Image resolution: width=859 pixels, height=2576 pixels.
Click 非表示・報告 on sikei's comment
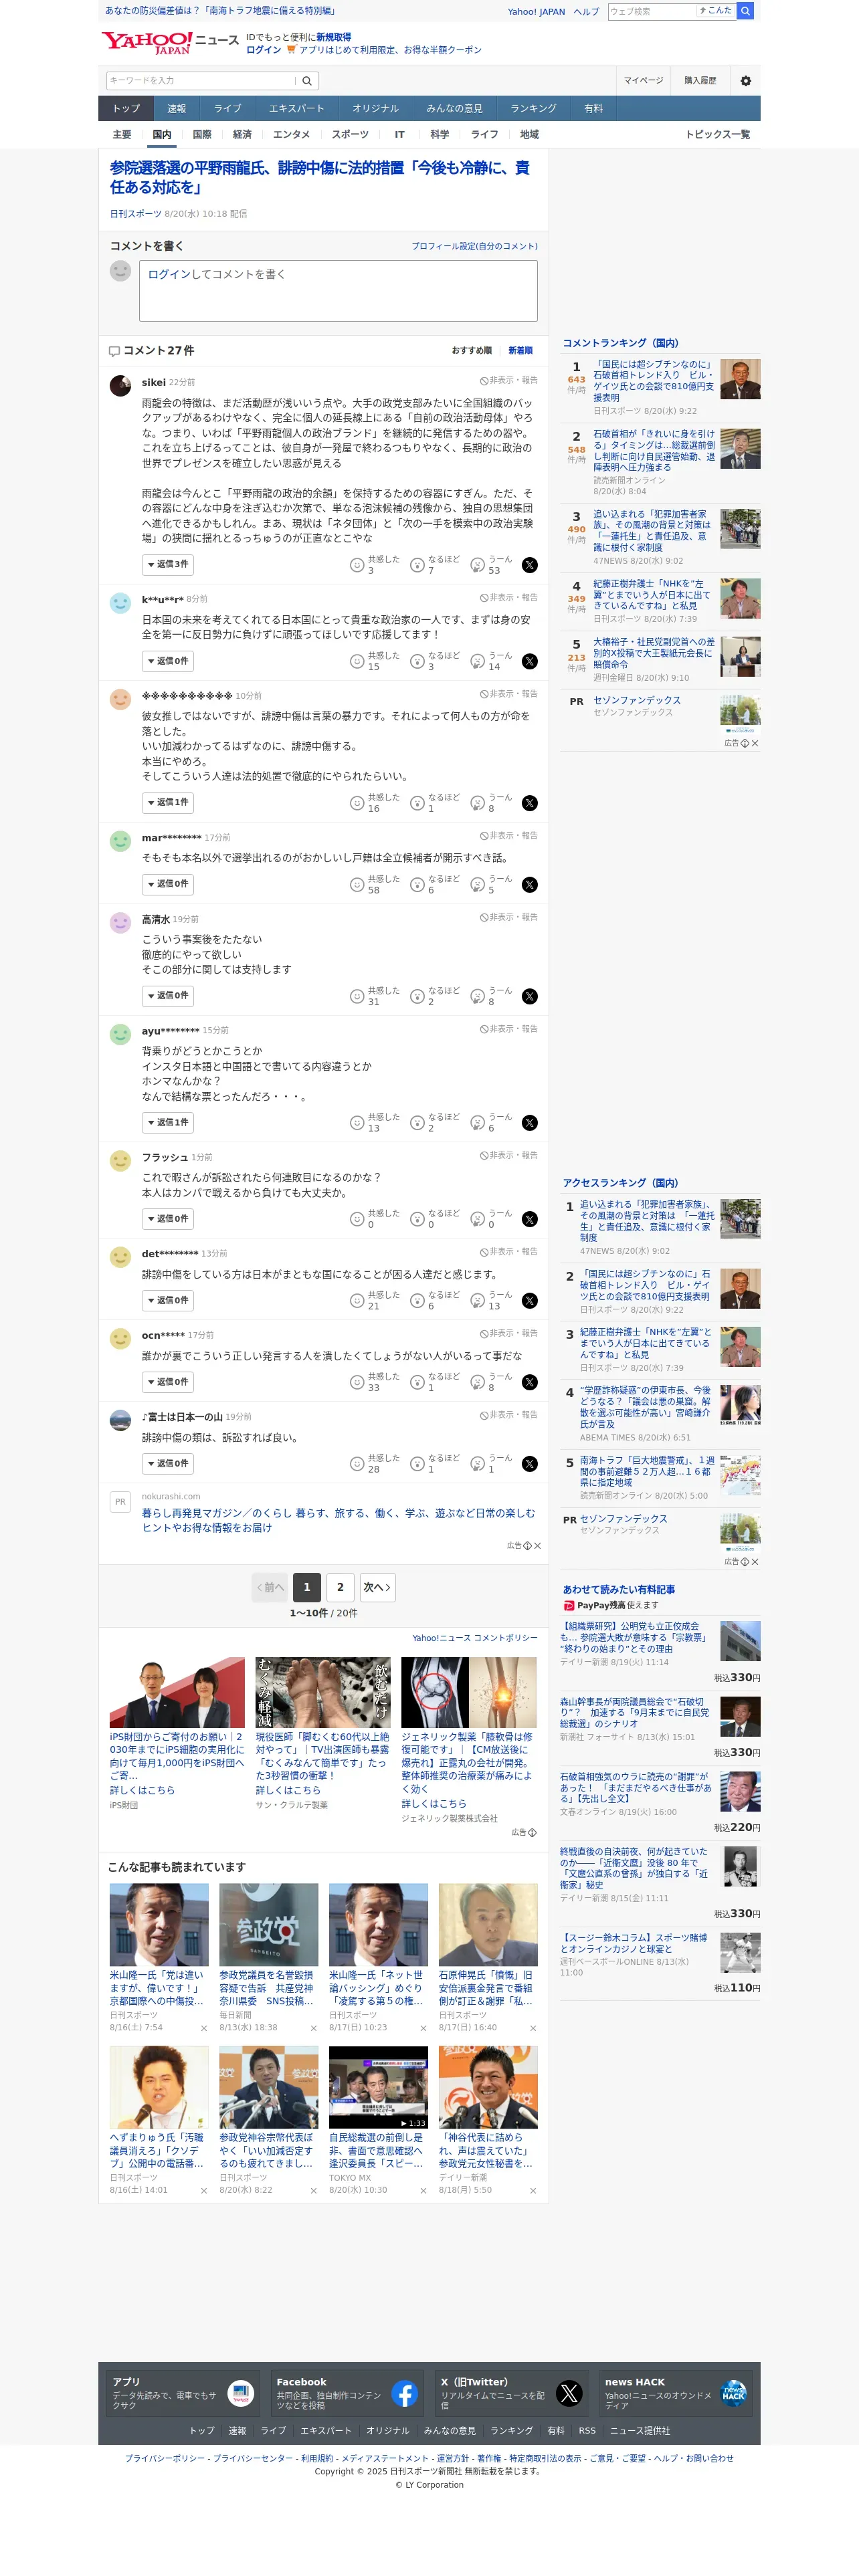[509, 381]
